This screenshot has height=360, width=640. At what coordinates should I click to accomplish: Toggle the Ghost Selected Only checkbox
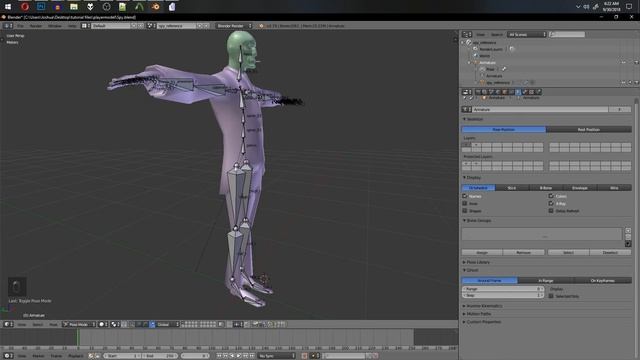551,296
